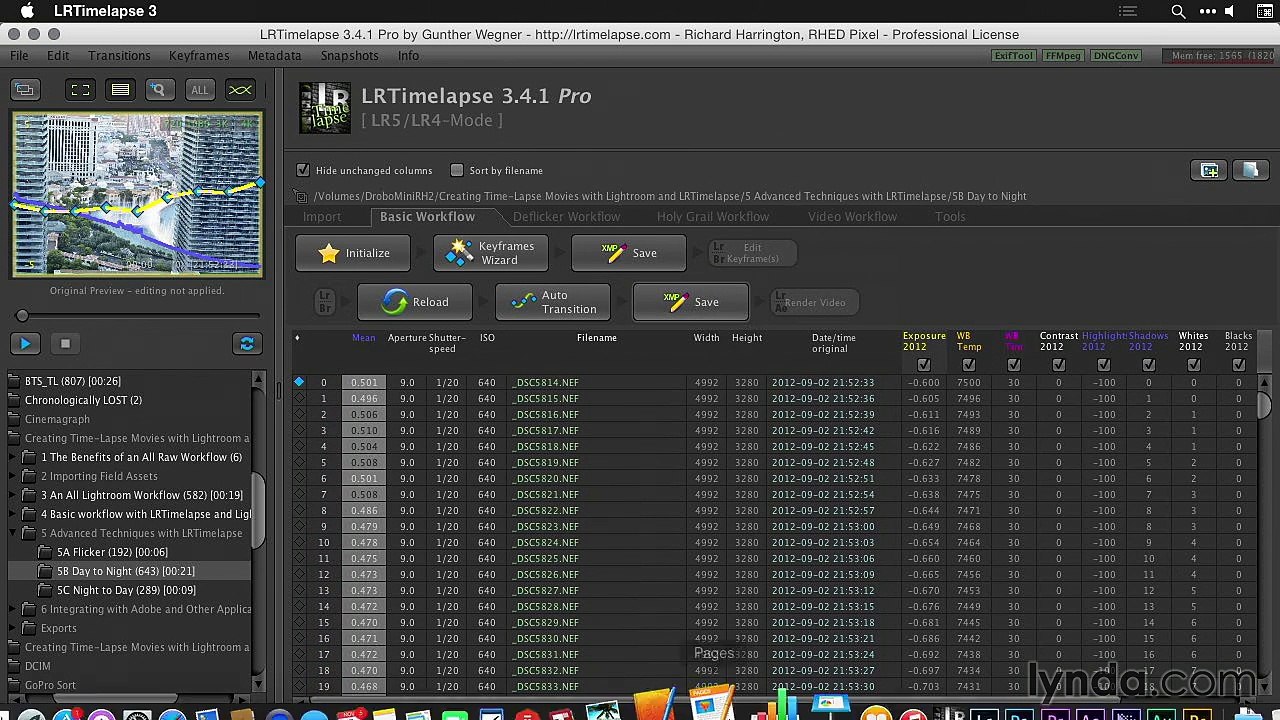Toggle the WB Tint column checkbox
Viewport: 1280px width, 720px height.
coord(1014,365)
